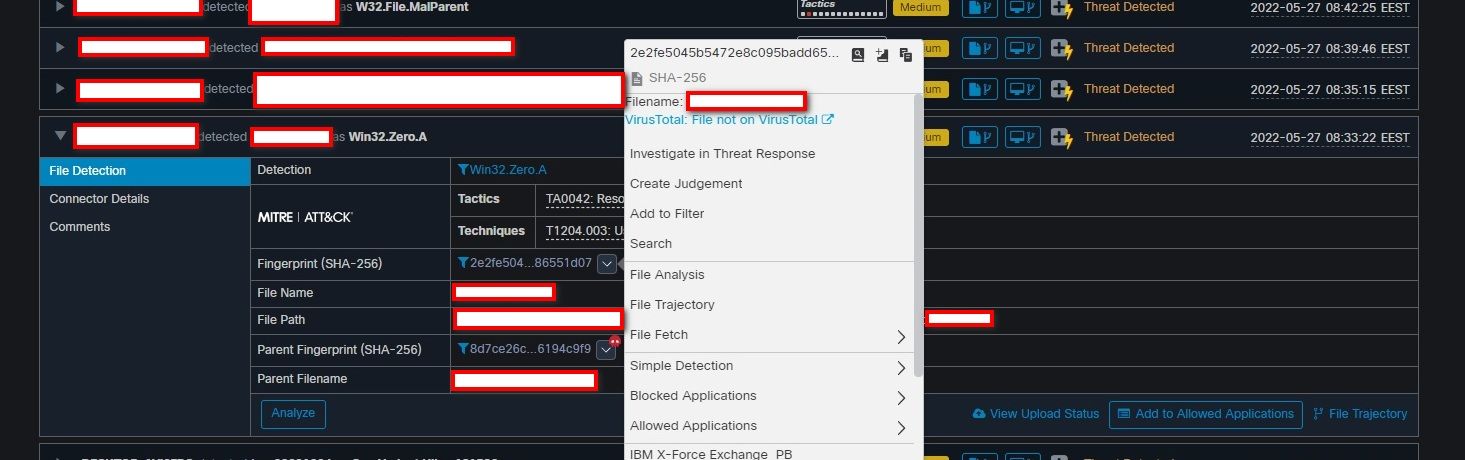The height and width of the screenshot is (460, 1465).
Task: Open dropdown next to parent fingerprint 8d7ce26c
Action: [x=606, y=349]
